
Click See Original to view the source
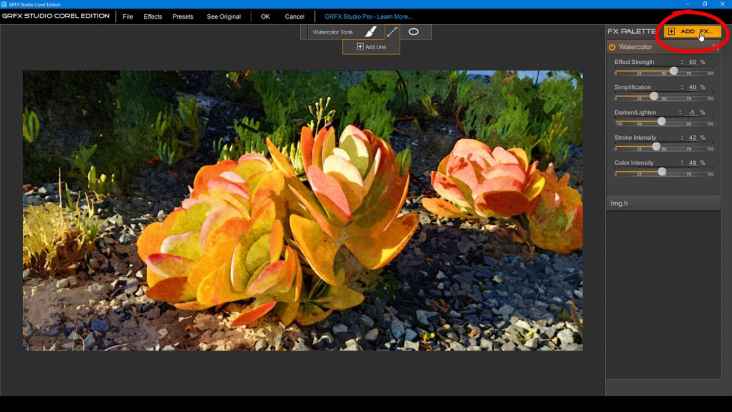pyautogui.click(x=223, y=17)
